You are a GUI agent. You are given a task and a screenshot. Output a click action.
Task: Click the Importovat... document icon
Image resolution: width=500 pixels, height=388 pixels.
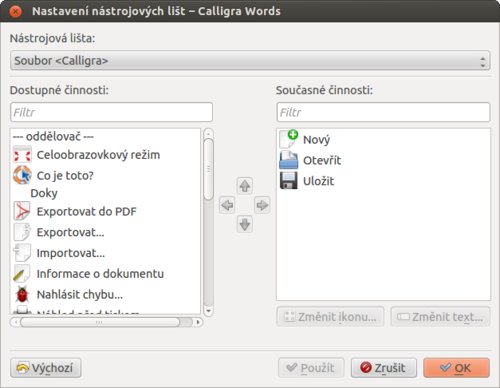tap(22, 253)
